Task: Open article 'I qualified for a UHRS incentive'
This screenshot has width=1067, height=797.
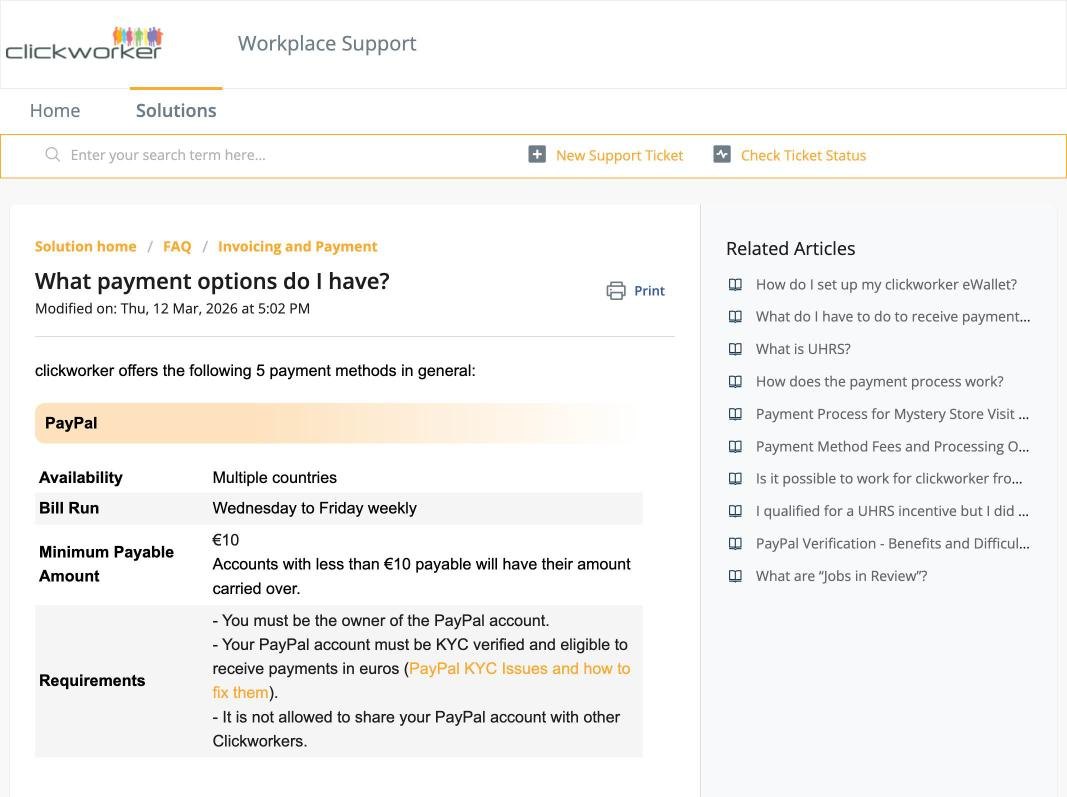Action: (x=892, y=511)
